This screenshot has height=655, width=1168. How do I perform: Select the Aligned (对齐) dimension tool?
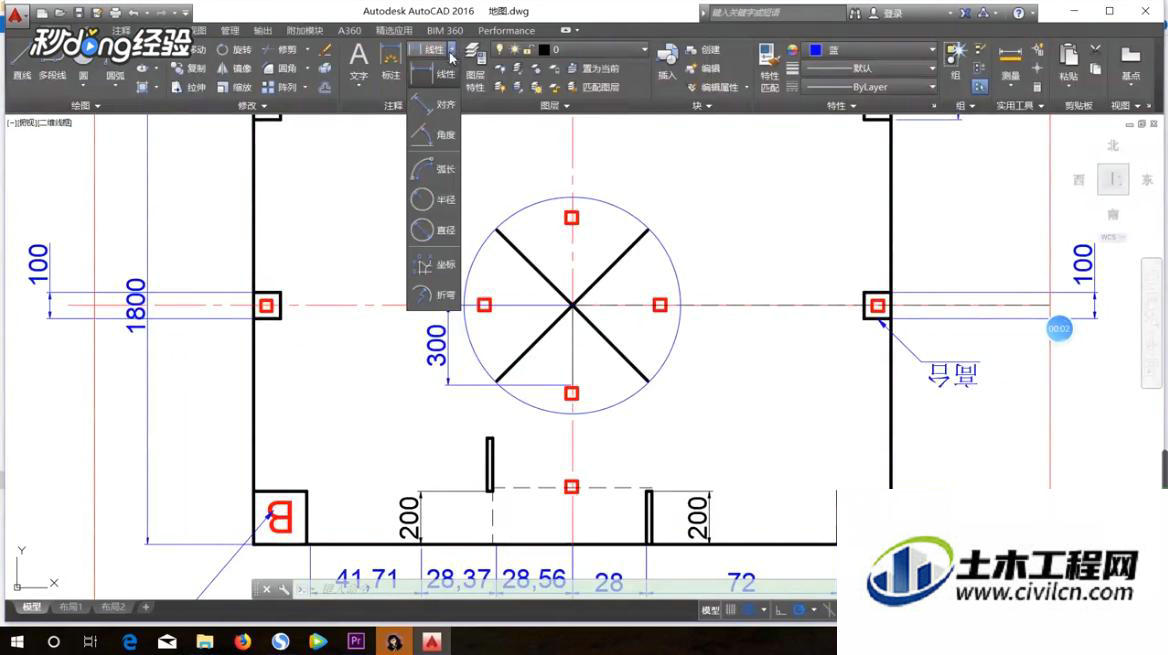433,104
